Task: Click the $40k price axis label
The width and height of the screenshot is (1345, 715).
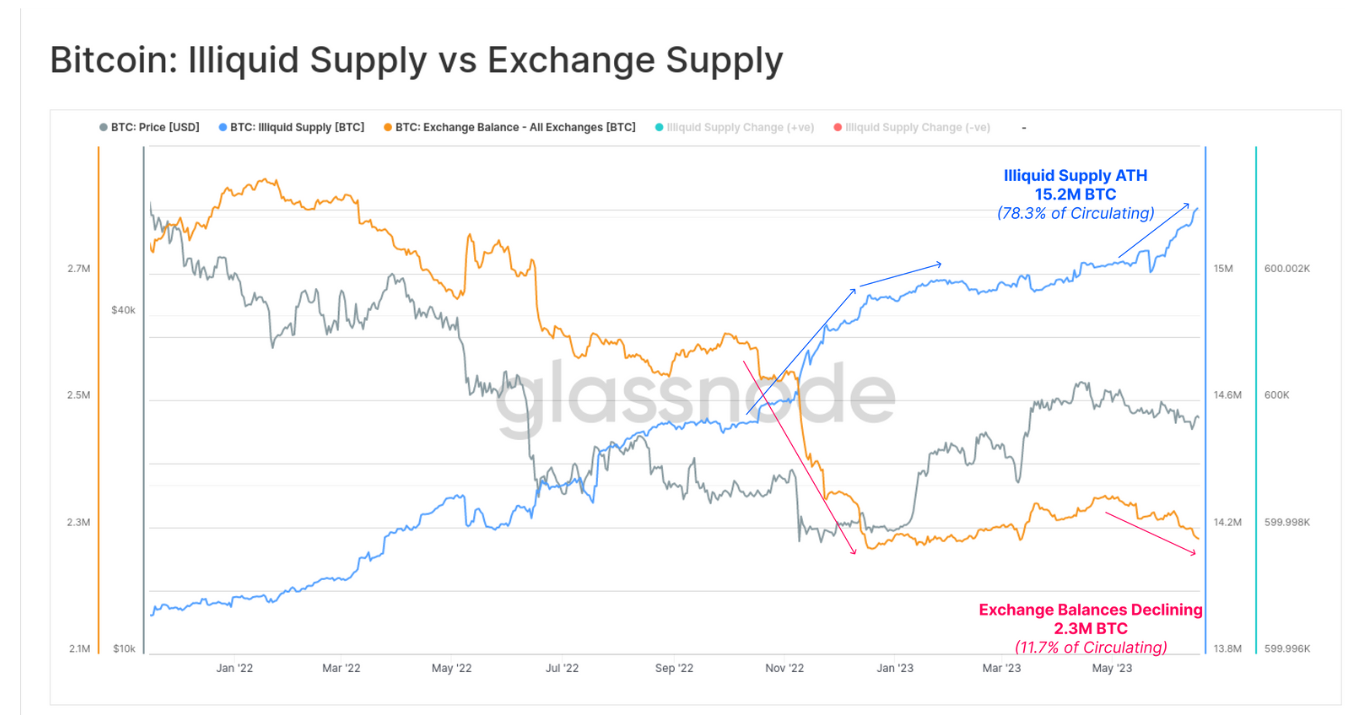Action: click(x=123, y=310)
